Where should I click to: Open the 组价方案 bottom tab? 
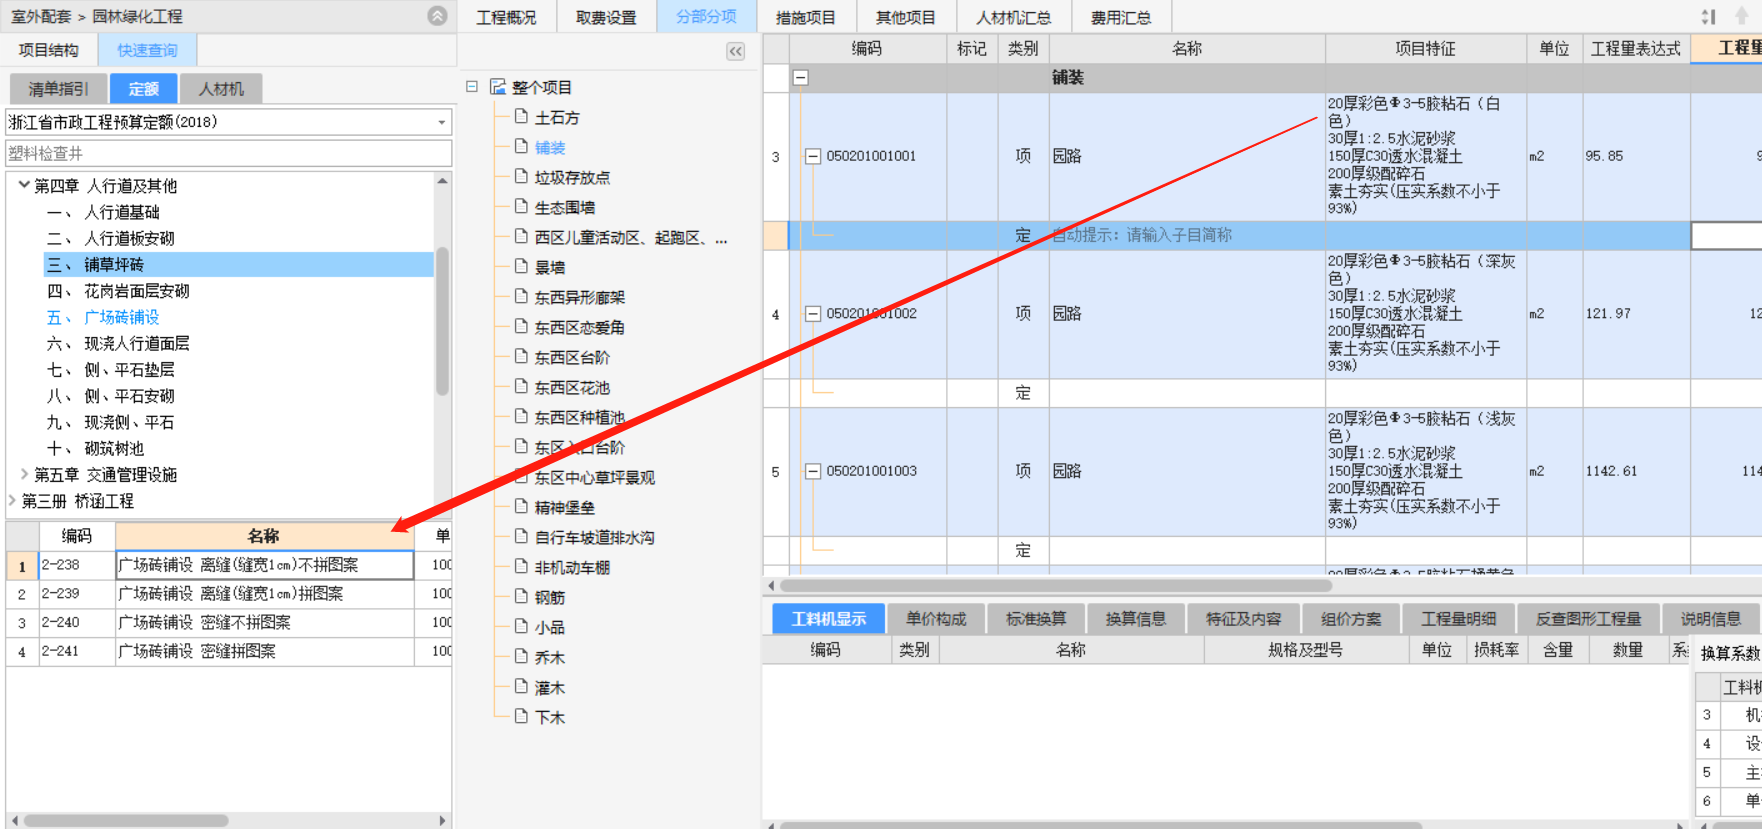click(1351, 619)
